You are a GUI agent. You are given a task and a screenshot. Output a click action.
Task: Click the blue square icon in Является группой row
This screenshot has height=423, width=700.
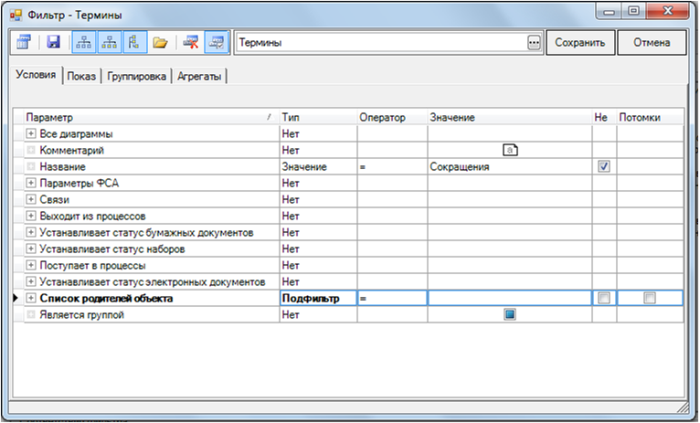[509, 314]
